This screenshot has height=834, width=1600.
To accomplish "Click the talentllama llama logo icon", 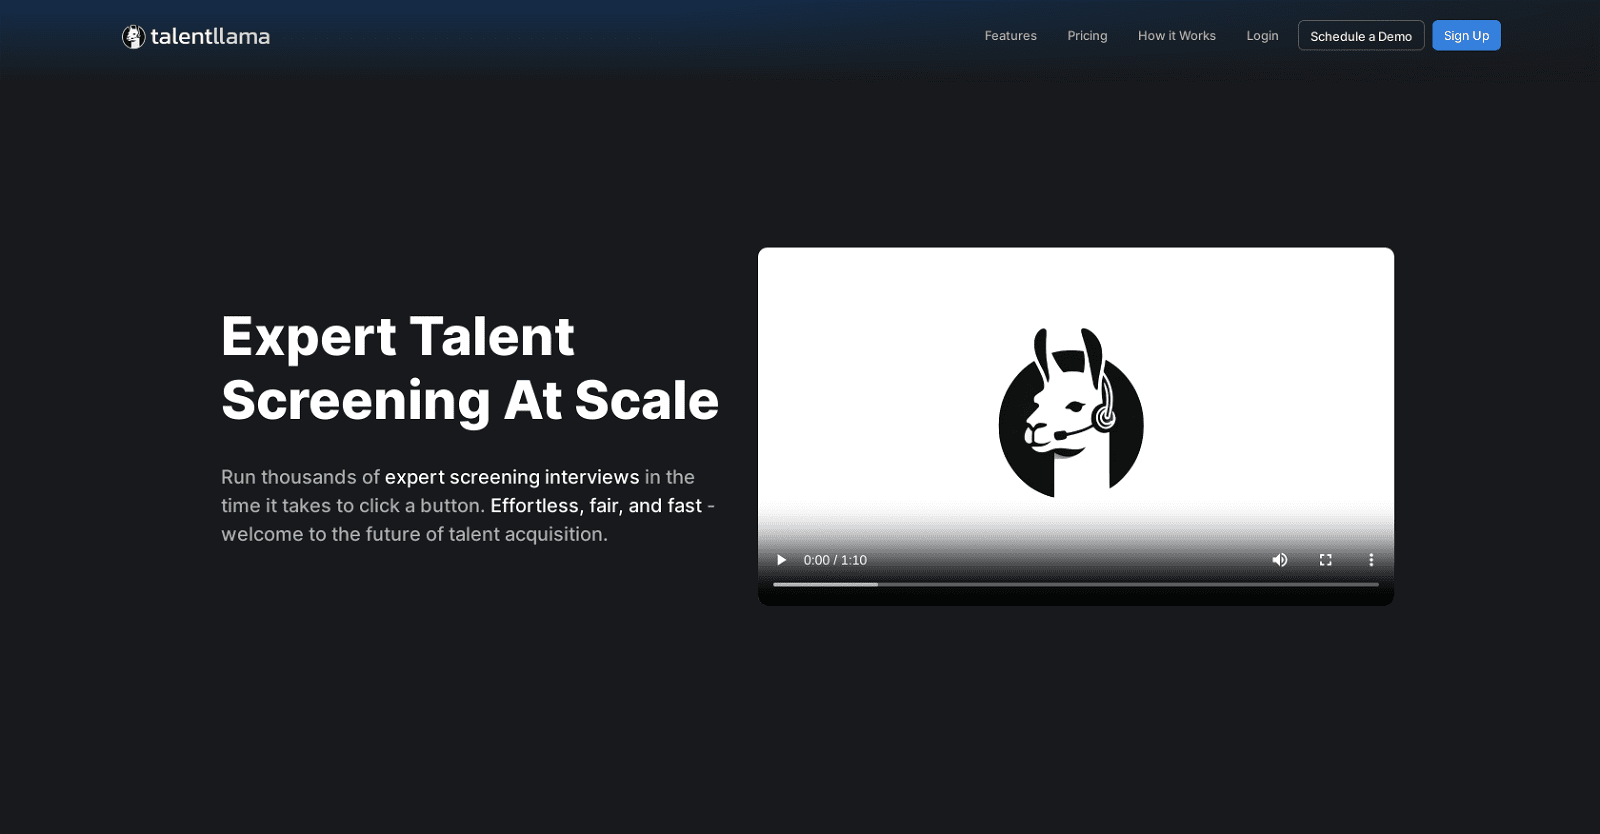I will [x=134, y=37].
